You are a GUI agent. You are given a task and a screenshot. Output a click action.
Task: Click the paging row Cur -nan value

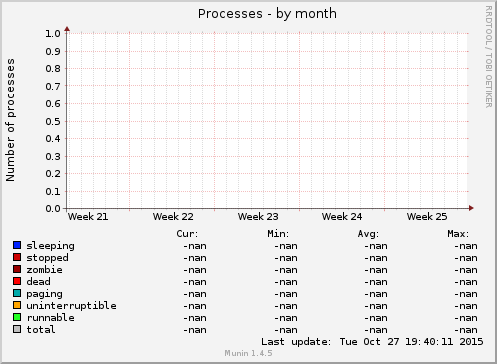pyautogui.click(x=195, y=294)
